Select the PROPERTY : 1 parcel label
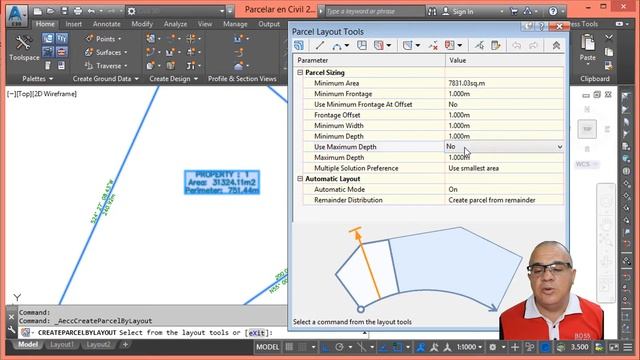The width and height of the screenshot is (640, 360). pos(222,182)
